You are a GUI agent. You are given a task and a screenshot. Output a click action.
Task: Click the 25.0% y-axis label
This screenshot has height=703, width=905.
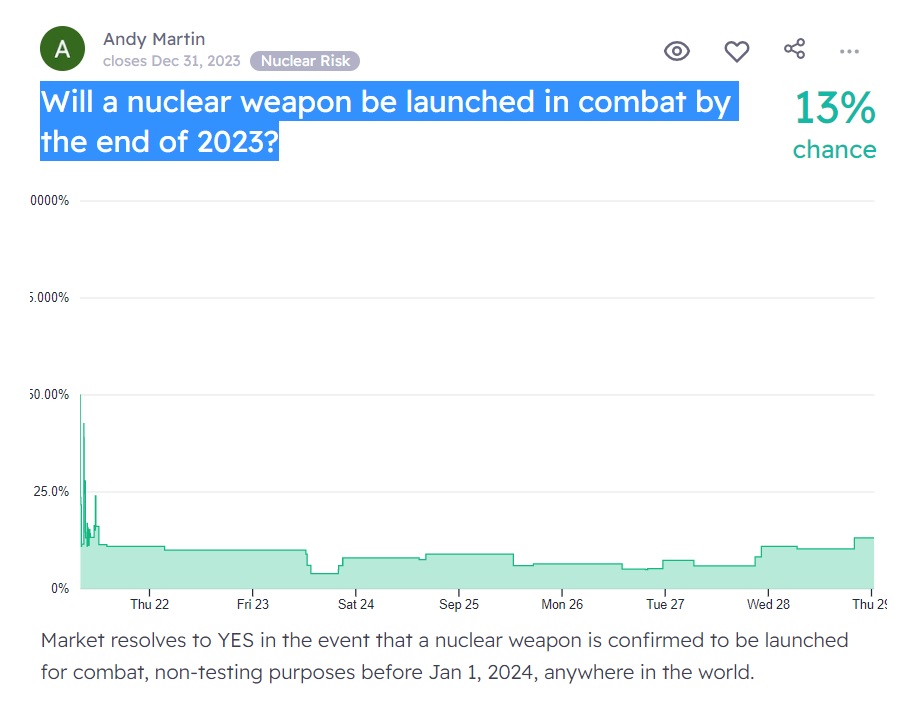tap(51, 492)
